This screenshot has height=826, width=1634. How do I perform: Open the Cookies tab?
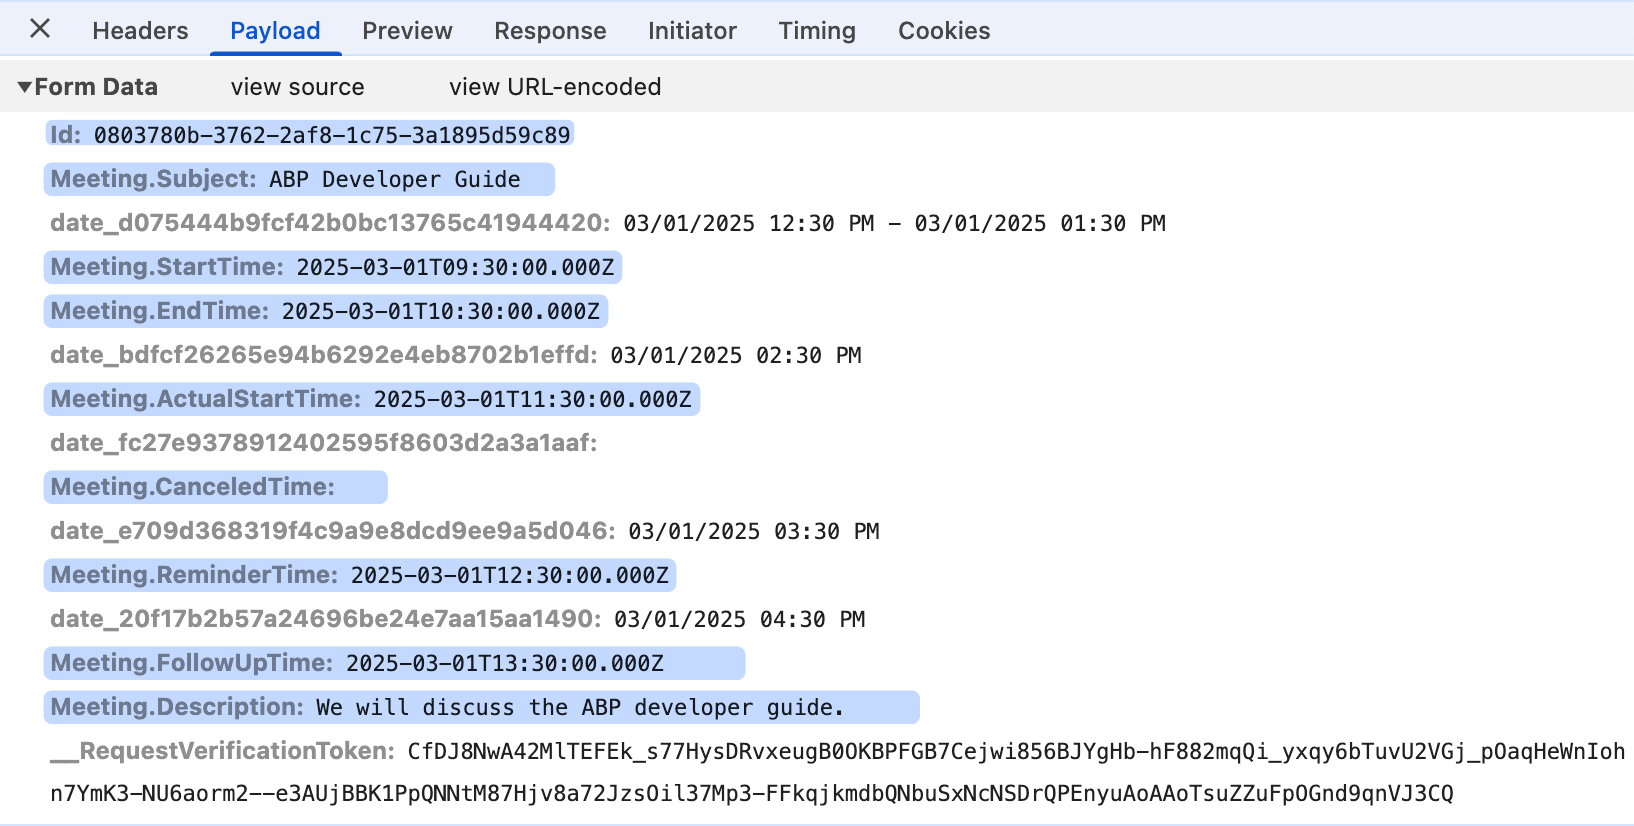point(943,31)
